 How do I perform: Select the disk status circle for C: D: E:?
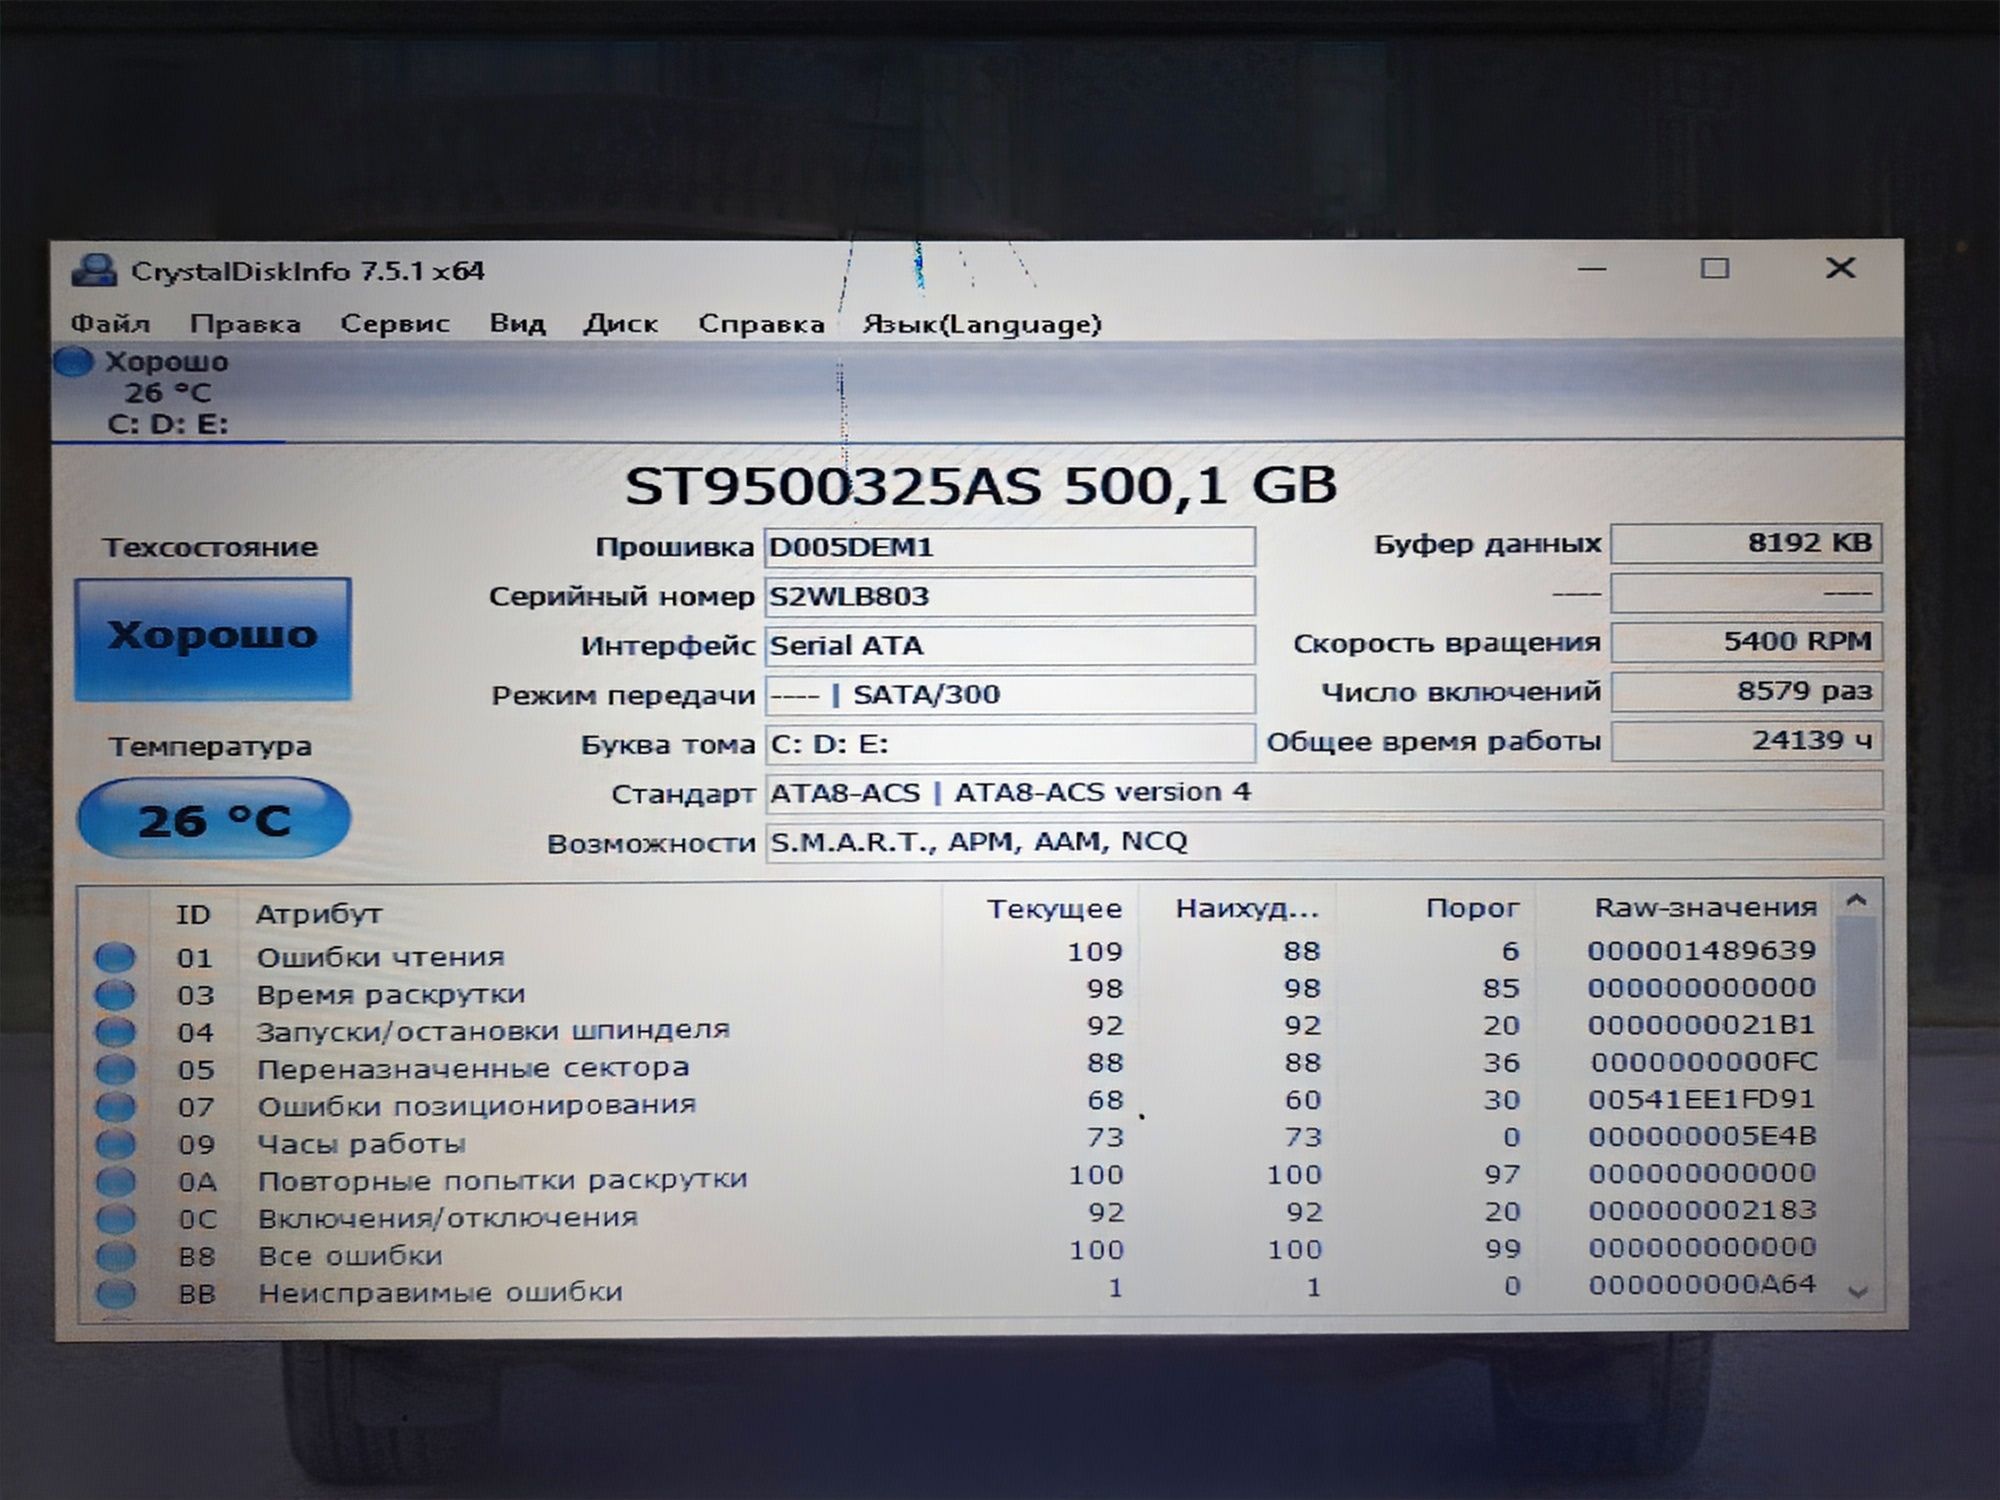[73, 361]
